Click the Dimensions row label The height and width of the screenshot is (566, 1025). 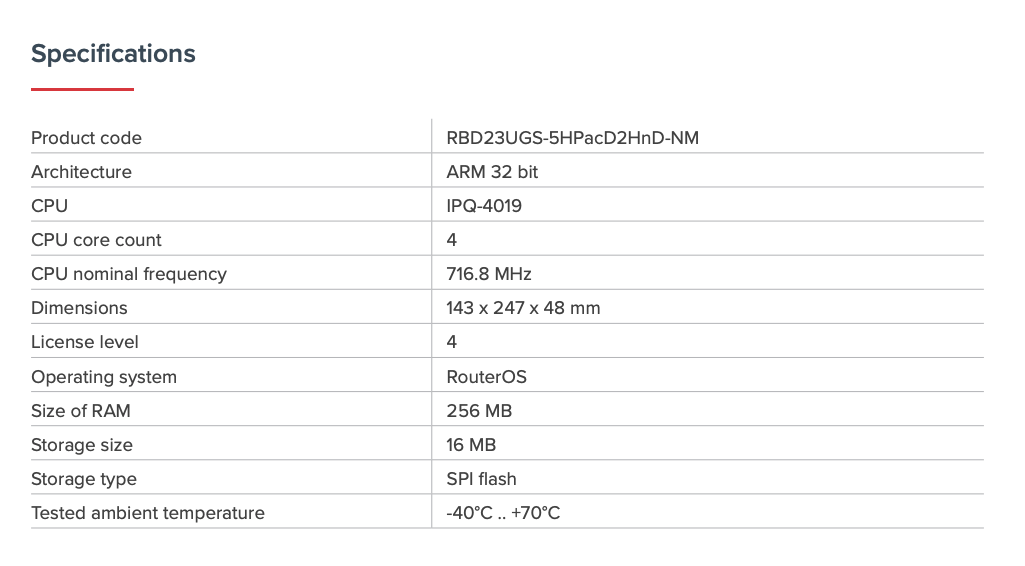[79, 308]
